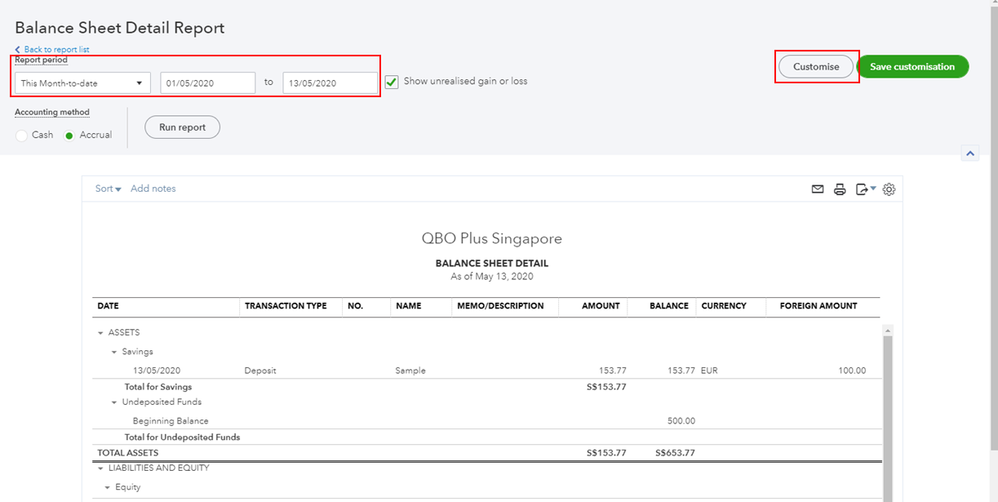Click the print report icon
998x502 pixels.
(840, 189)
